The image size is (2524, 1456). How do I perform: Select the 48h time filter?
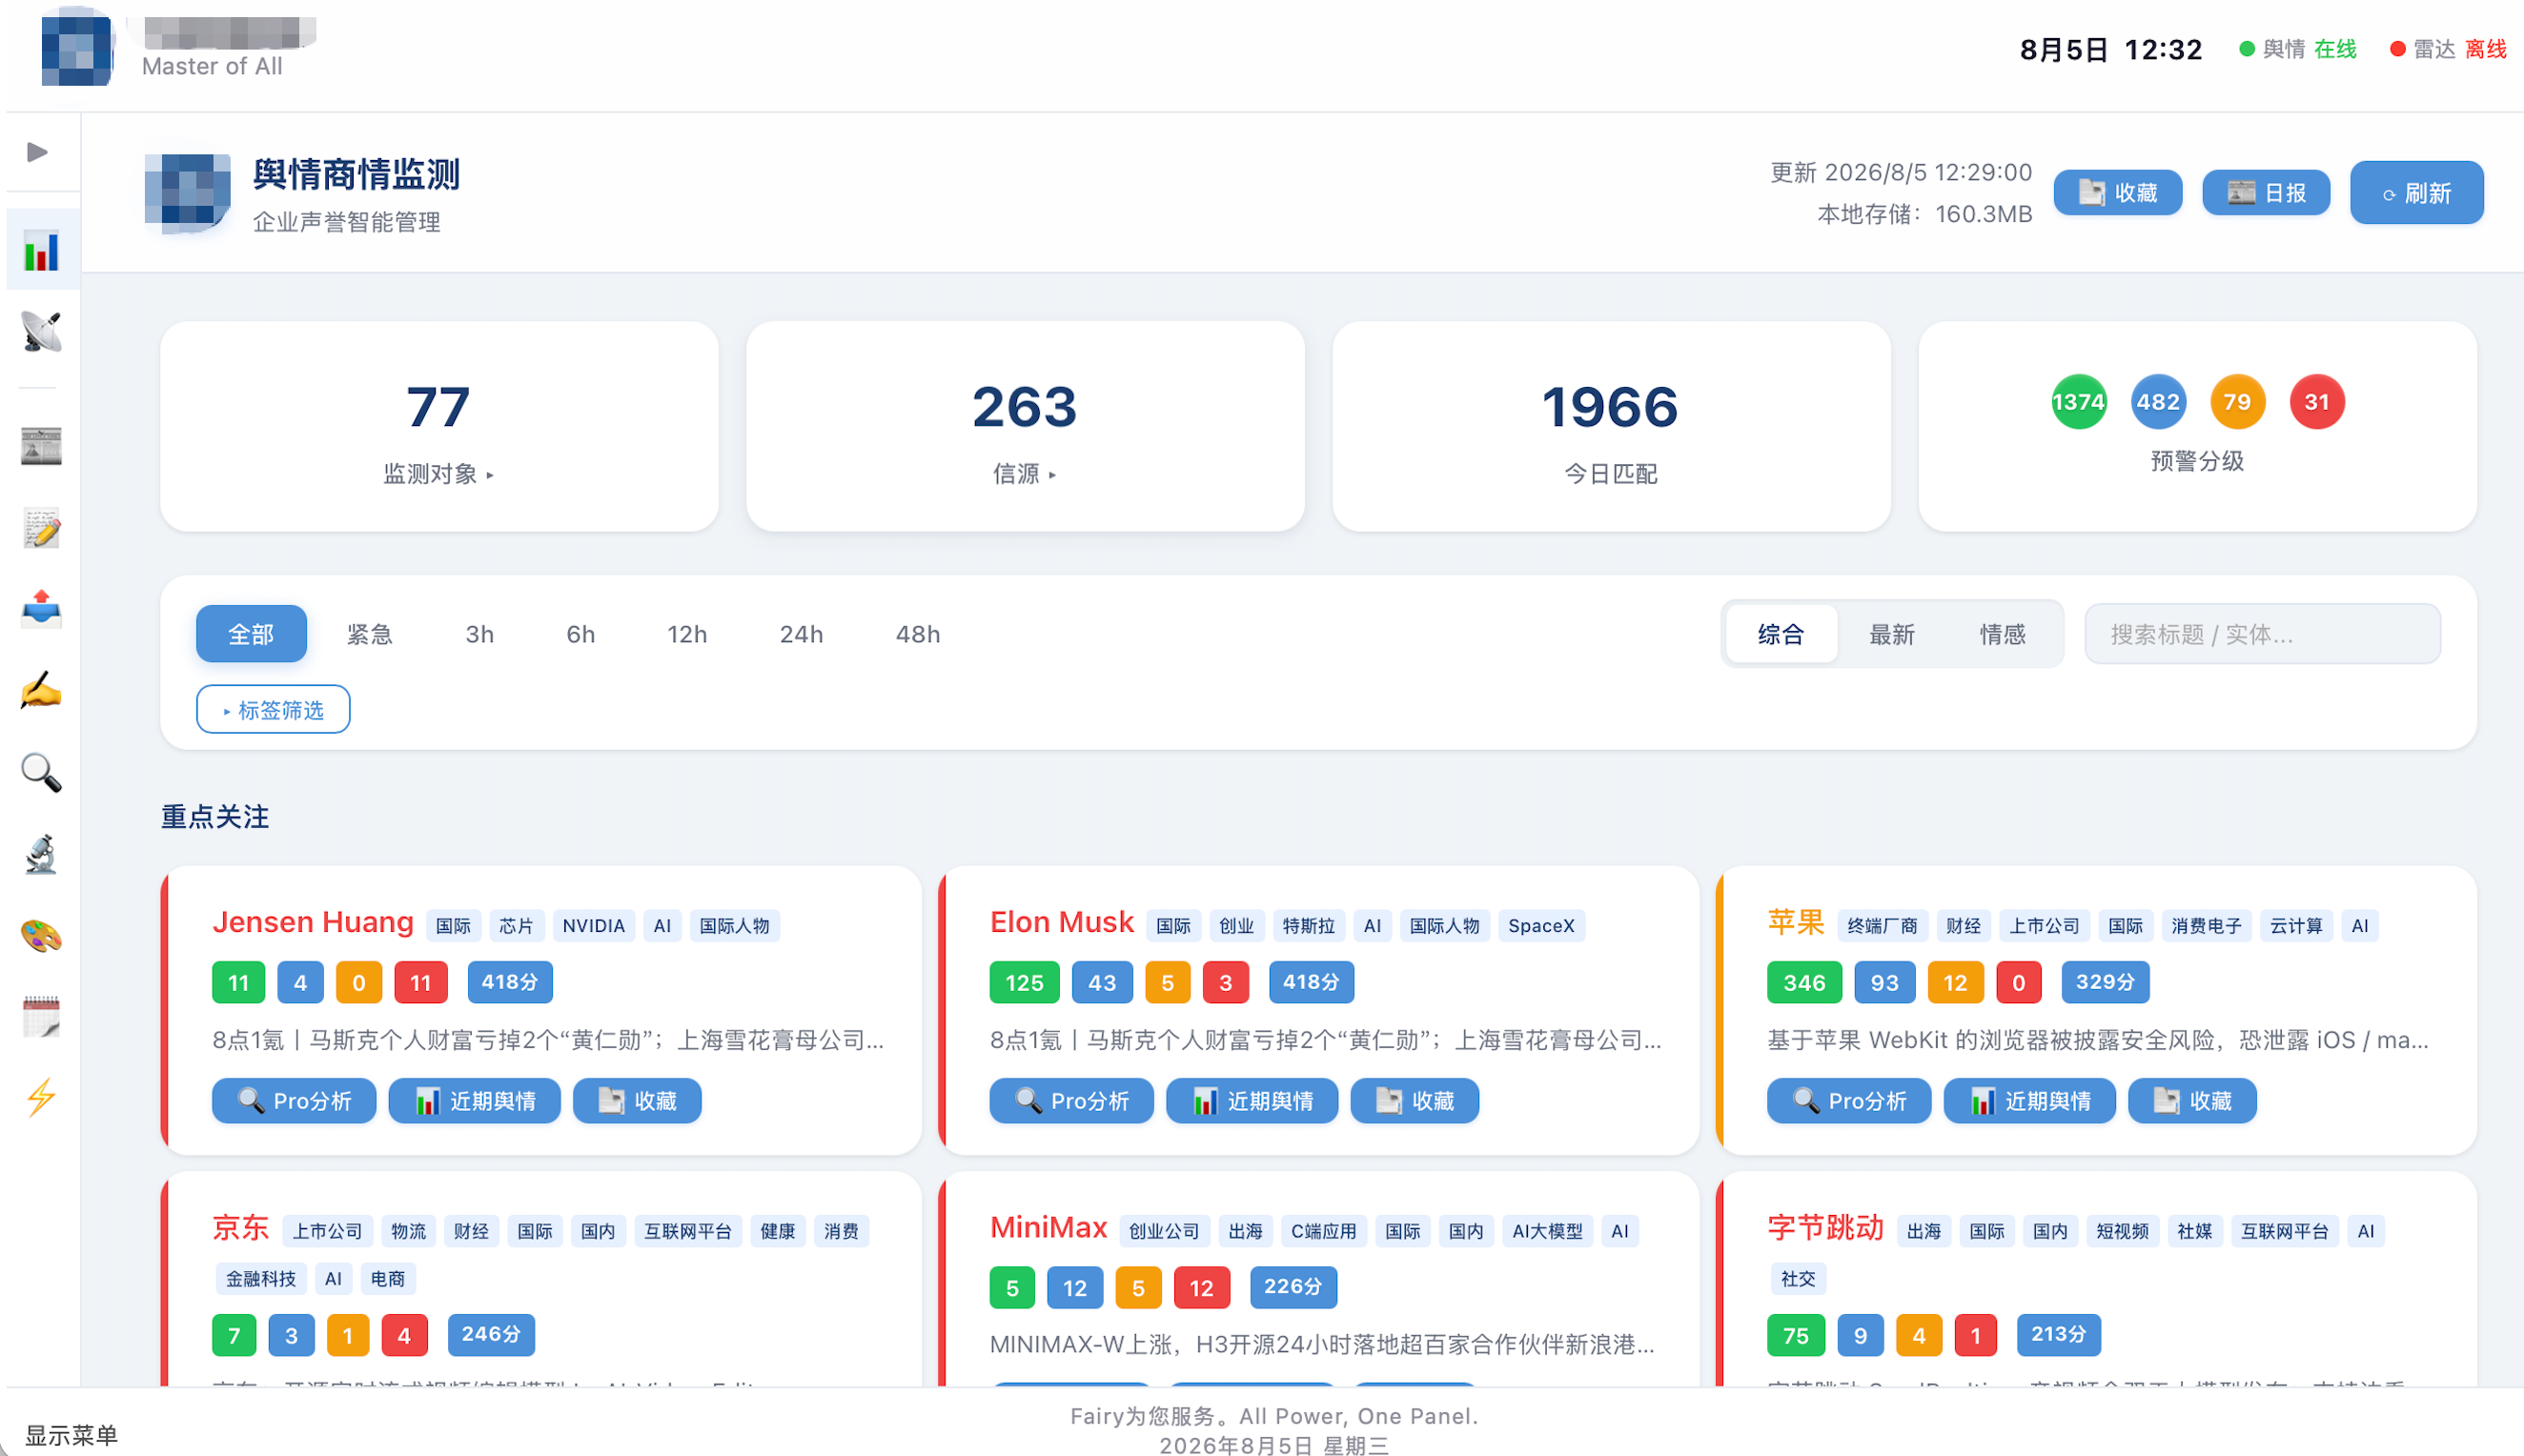918,634
